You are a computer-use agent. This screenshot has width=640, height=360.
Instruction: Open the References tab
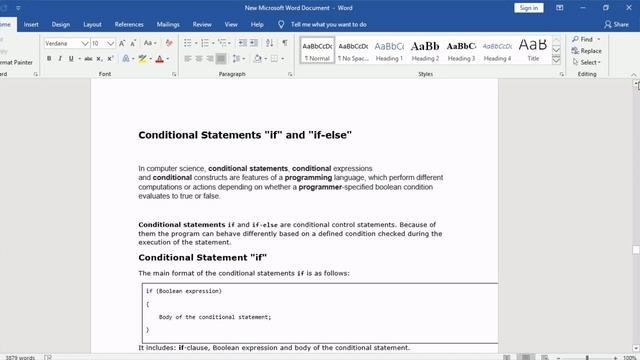129,24
